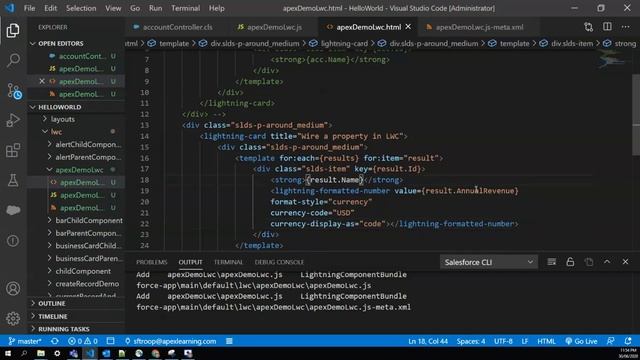Viewport: 640px width, 360px height.
Task: Open the Source Control view
Action: 14,91
